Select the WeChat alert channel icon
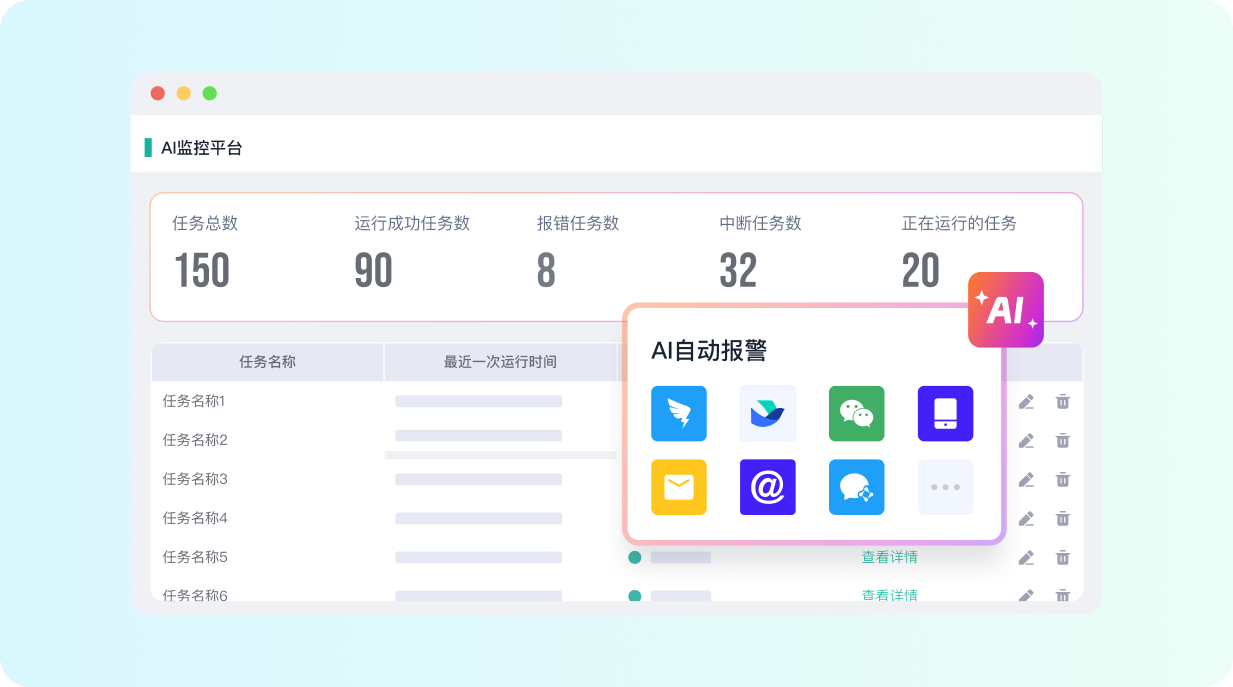 [856, 413]
